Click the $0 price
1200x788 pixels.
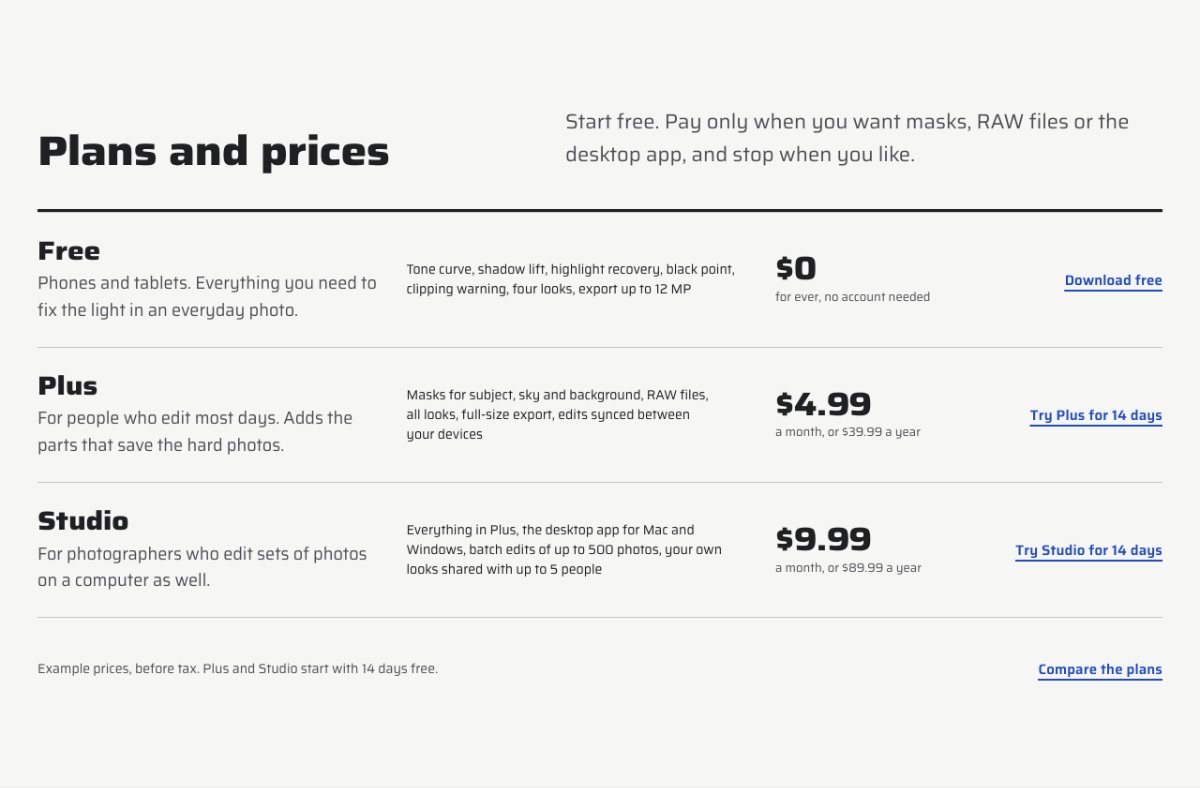tap(796, 268)
